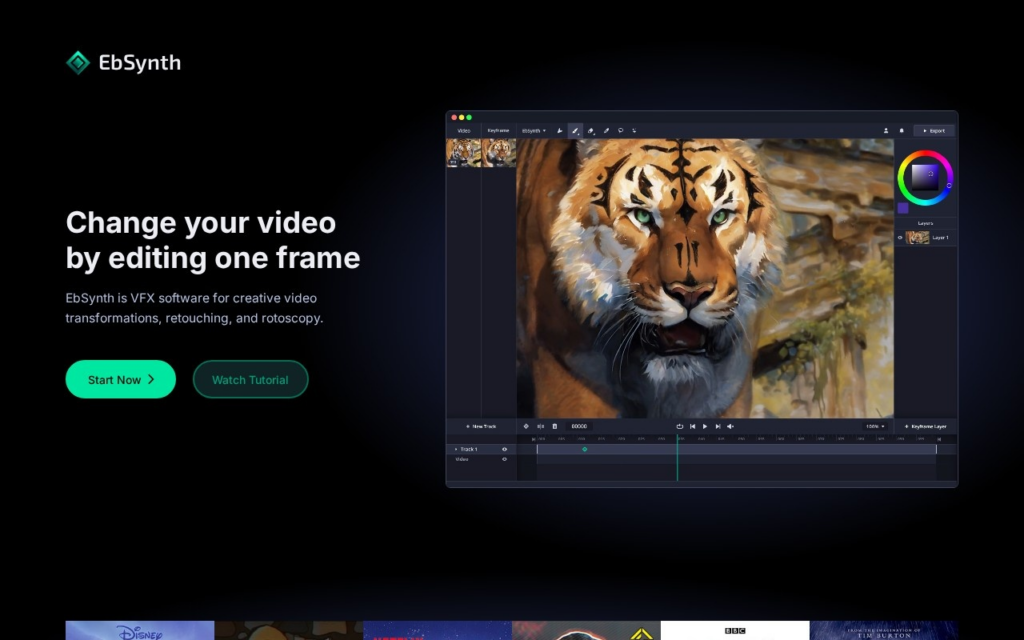Open the user account icon
The height and width of the screenshot is (640, 1024).
point(886,131)
